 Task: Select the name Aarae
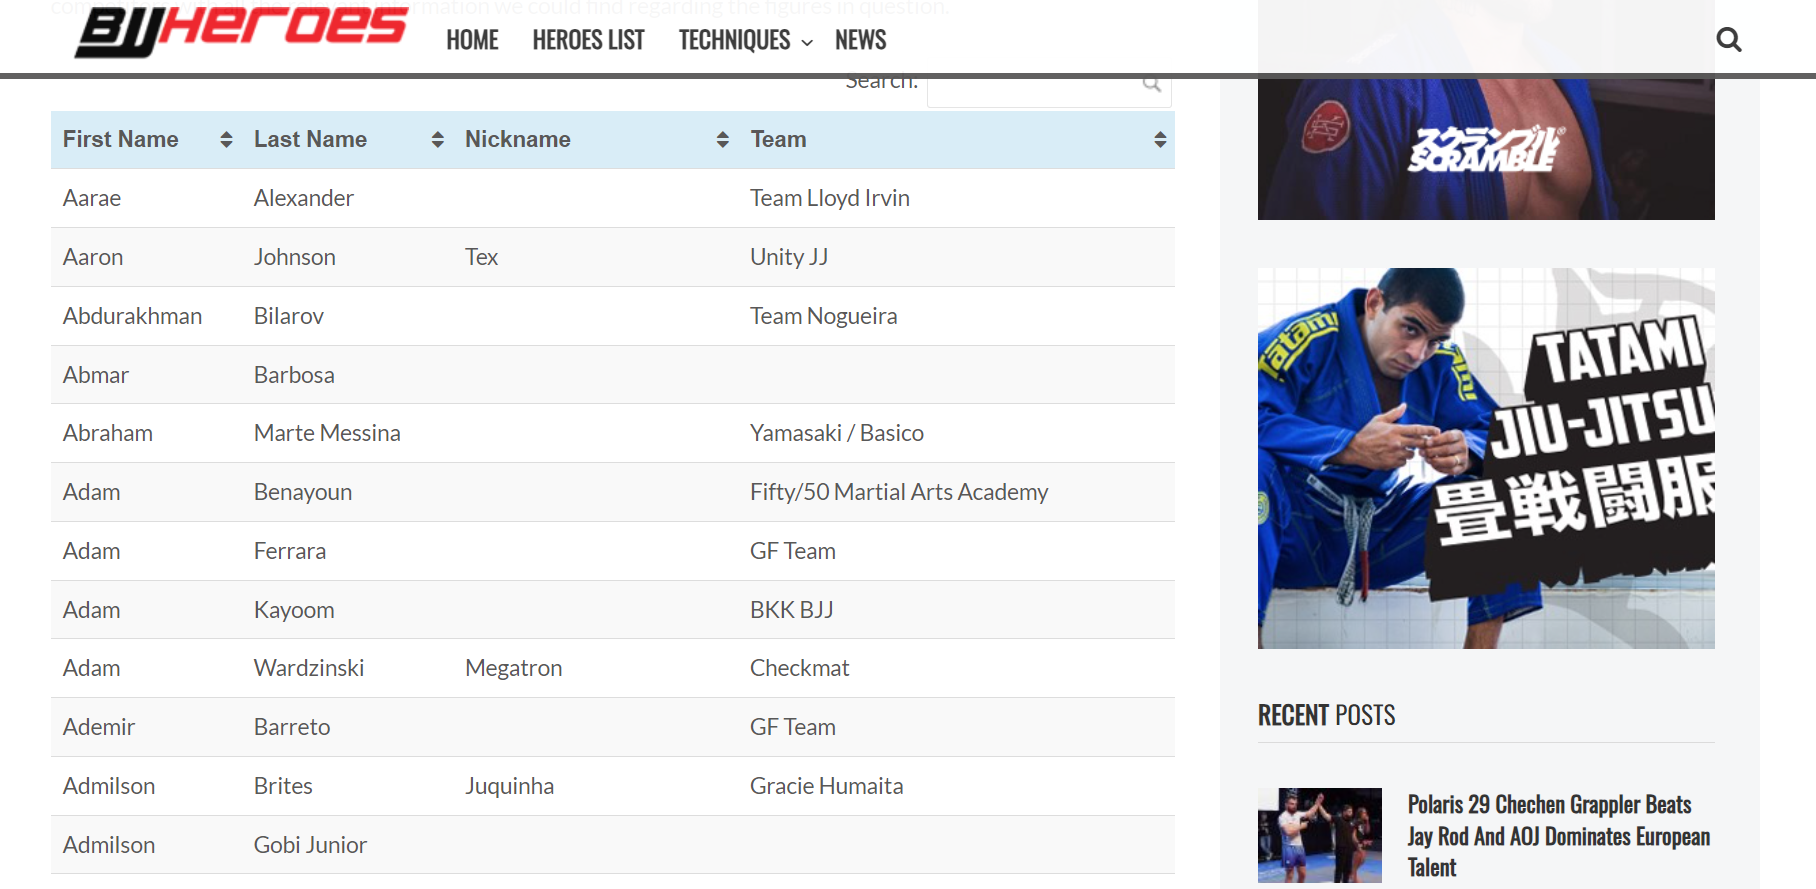click(x=92, y=198)
